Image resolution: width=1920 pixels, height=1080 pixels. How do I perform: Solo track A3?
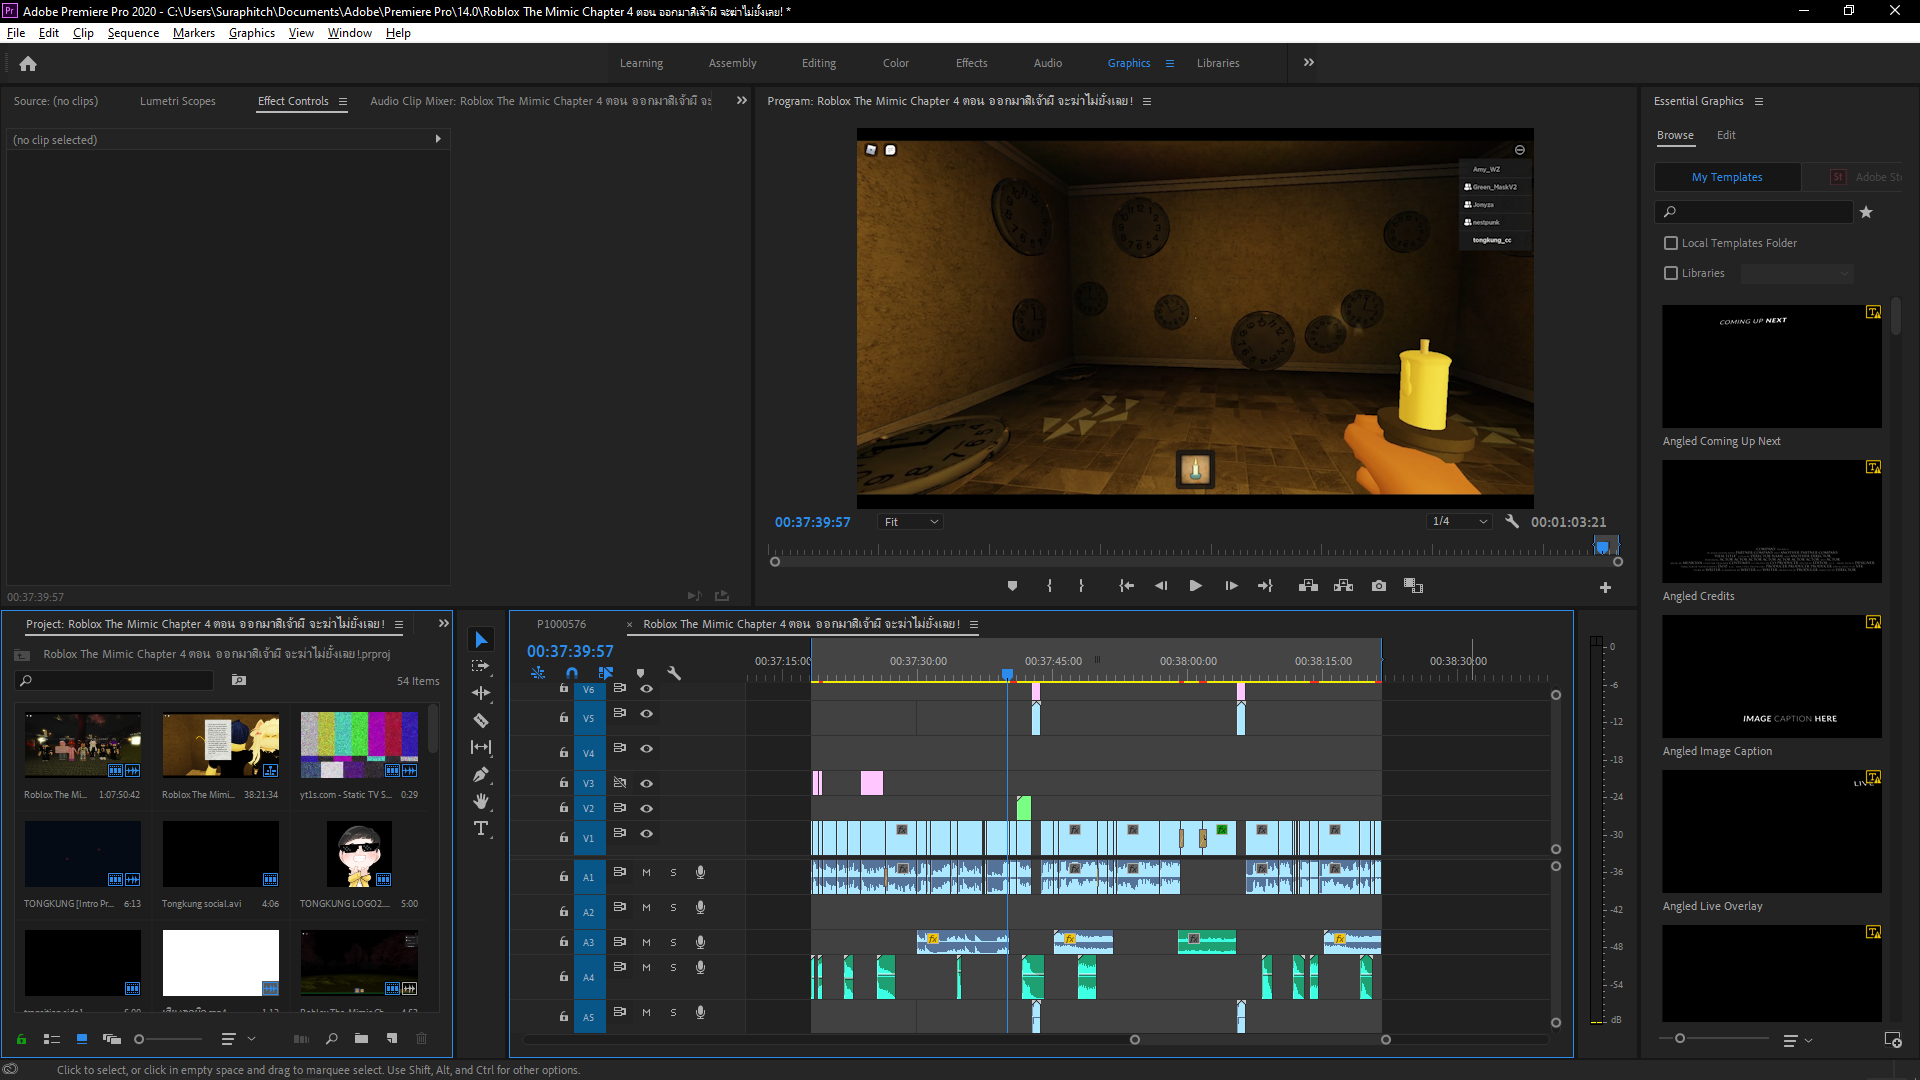click(x=673, y=943)
